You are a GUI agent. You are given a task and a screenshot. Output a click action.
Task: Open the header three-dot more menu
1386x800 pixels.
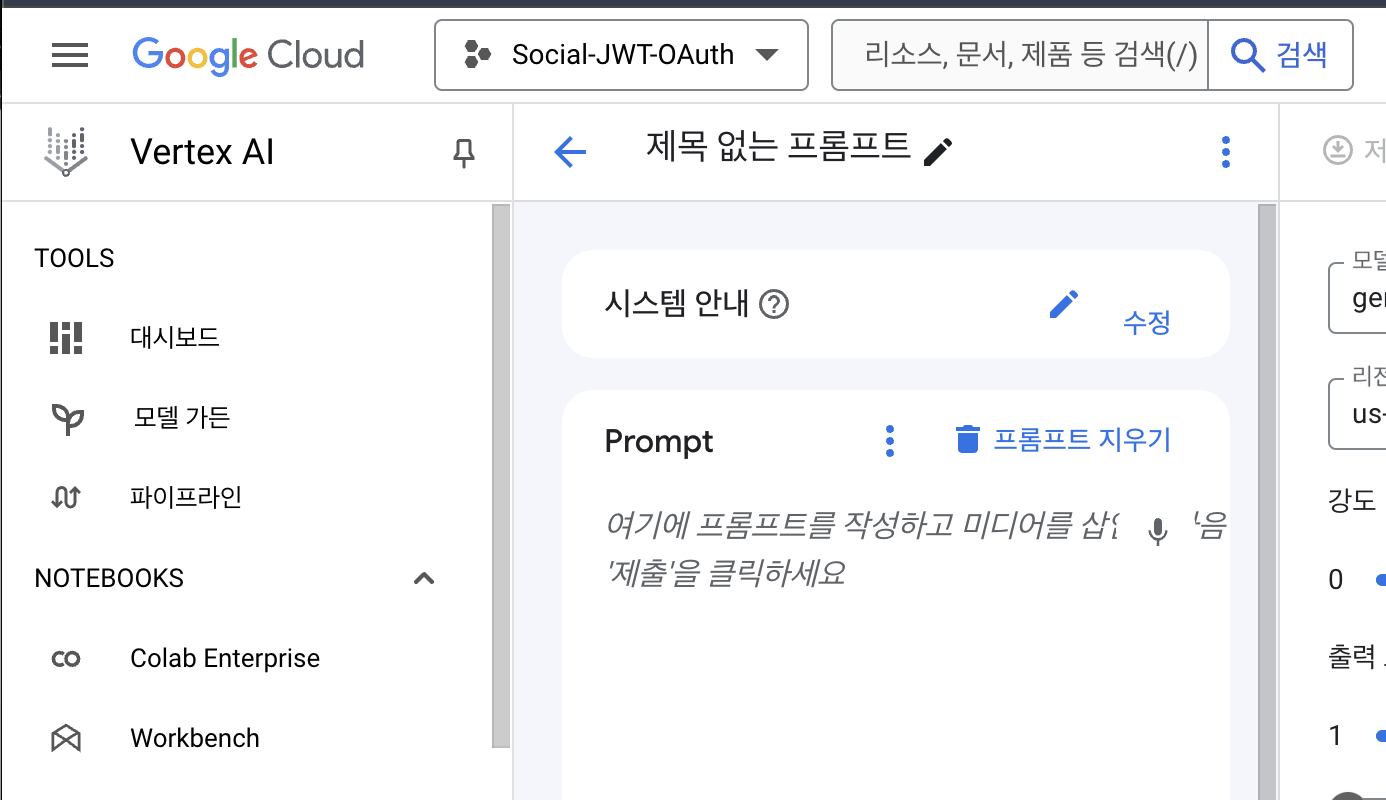[1226, 152]
